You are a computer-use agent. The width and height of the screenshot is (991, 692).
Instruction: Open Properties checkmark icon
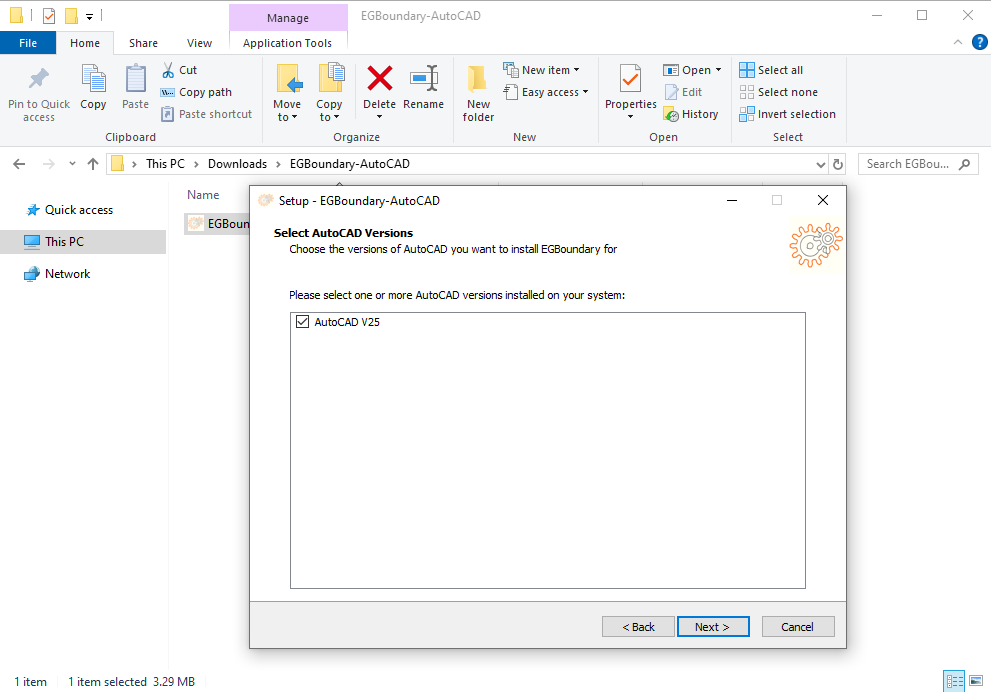[630, 79]
